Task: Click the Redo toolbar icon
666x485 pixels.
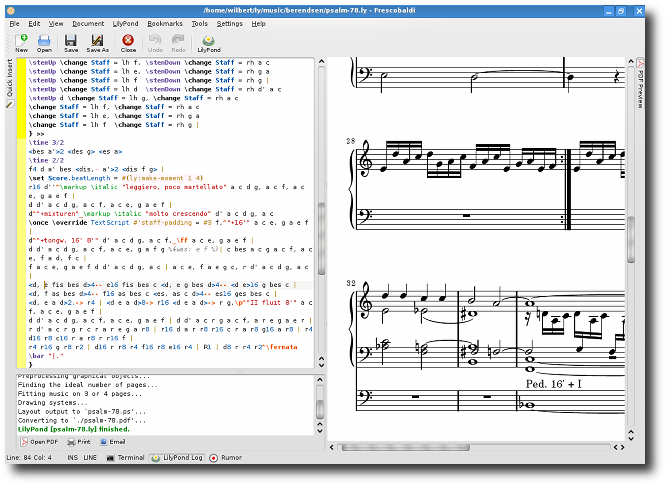Action: [x=178, y=43]
